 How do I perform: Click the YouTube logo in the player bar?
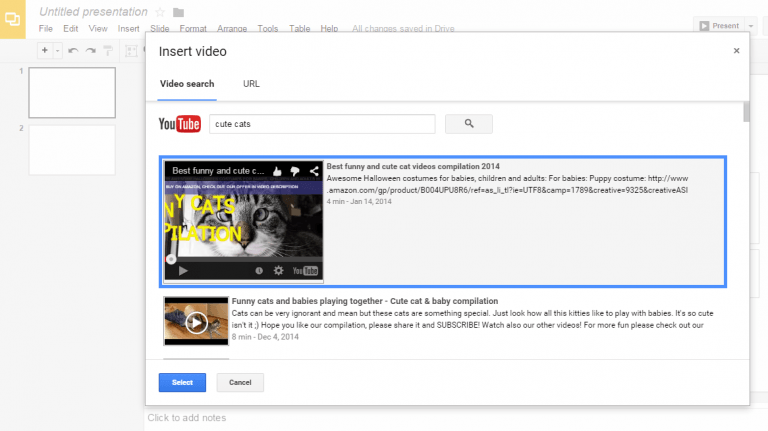pyautogui.click(x=305, y=271)
